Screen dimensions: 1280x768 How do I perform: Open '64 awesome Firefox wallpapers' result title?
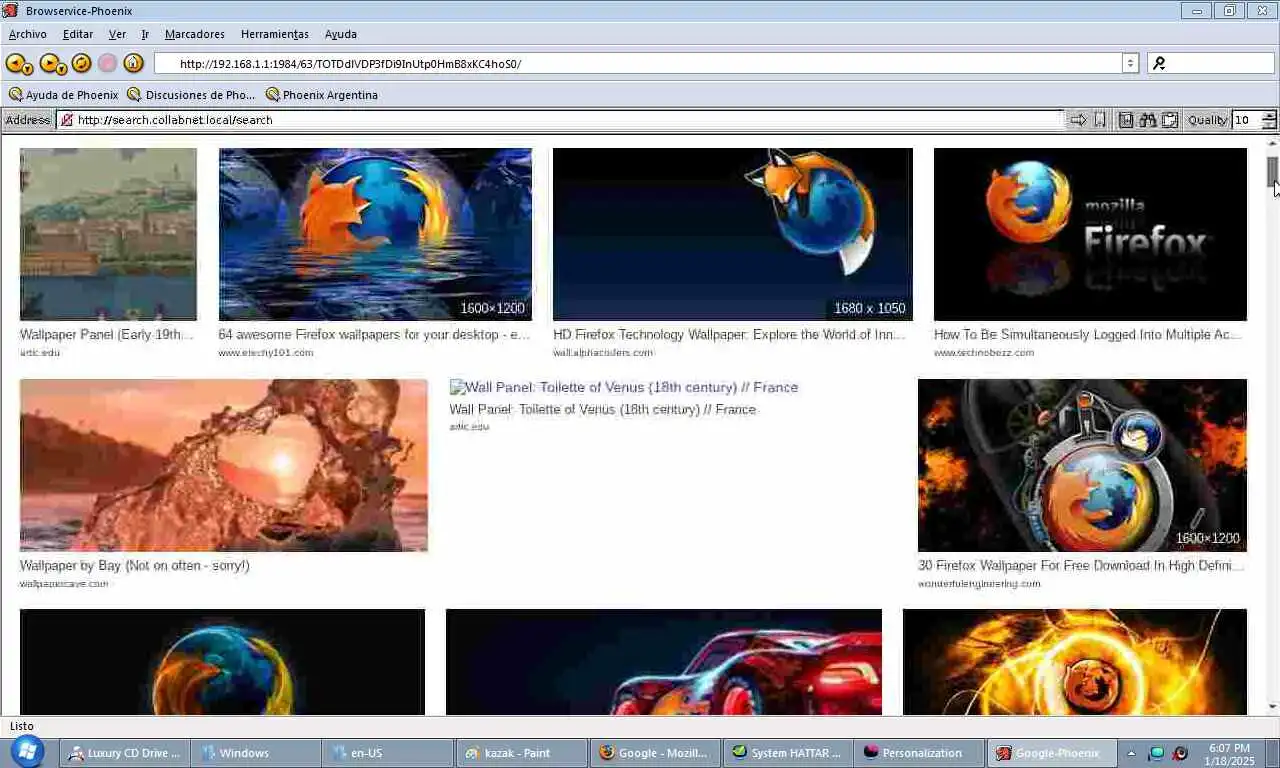pyautogui.click(x=374, y=334)
